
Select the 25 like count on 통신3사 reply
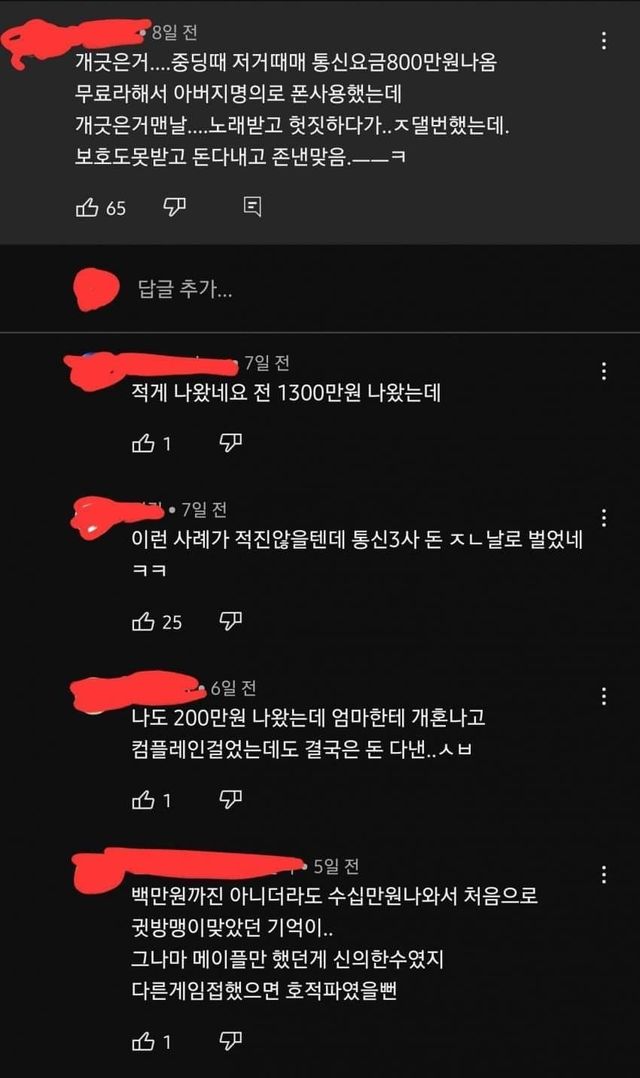(172, 623)
